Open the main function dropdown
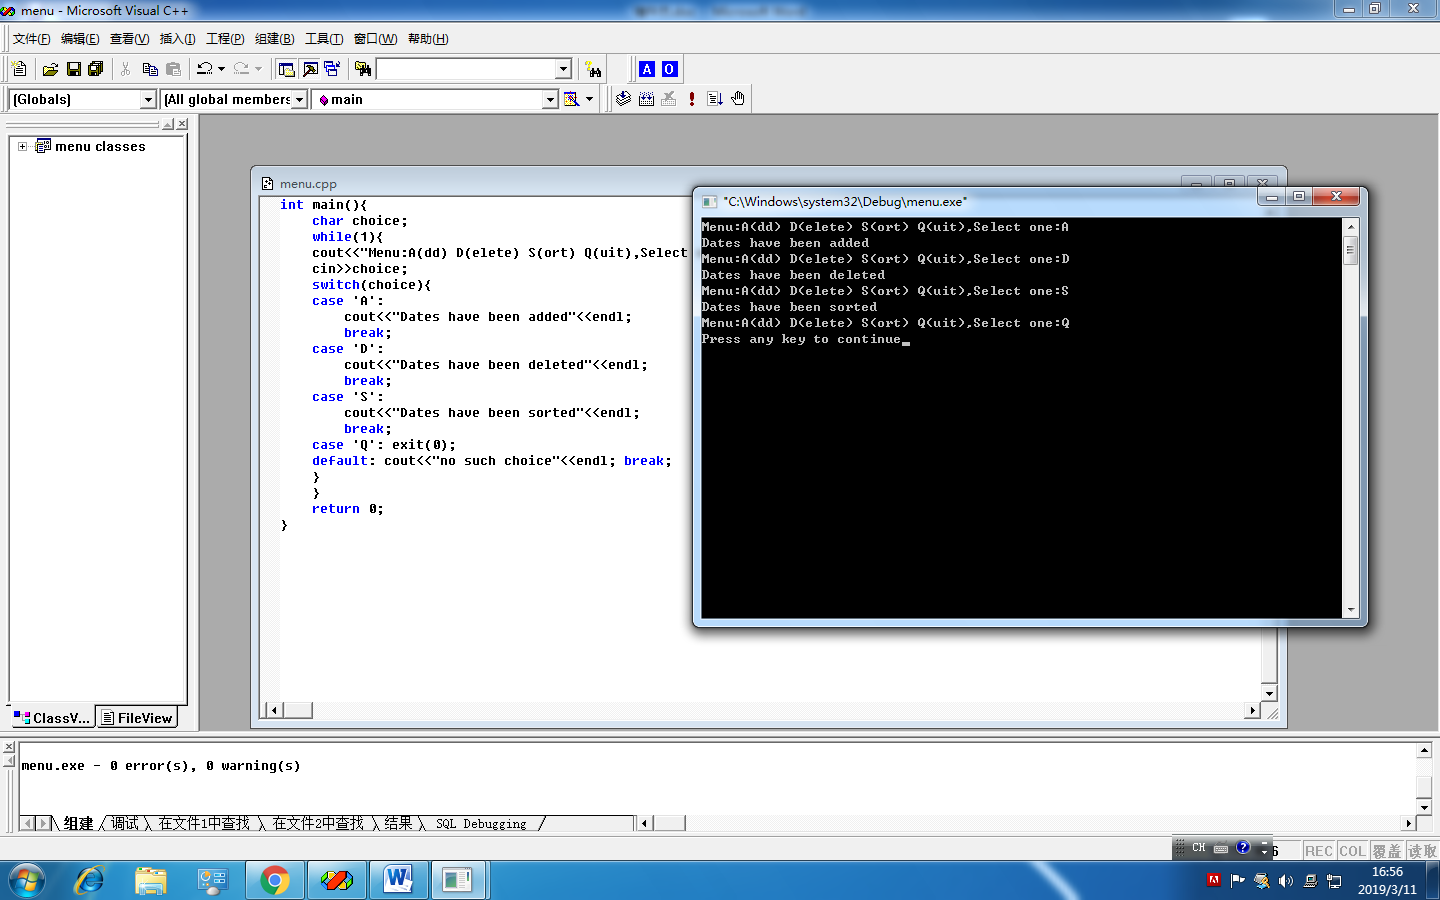This screenshot has height=900, width=1440. [x=550, y=99]
